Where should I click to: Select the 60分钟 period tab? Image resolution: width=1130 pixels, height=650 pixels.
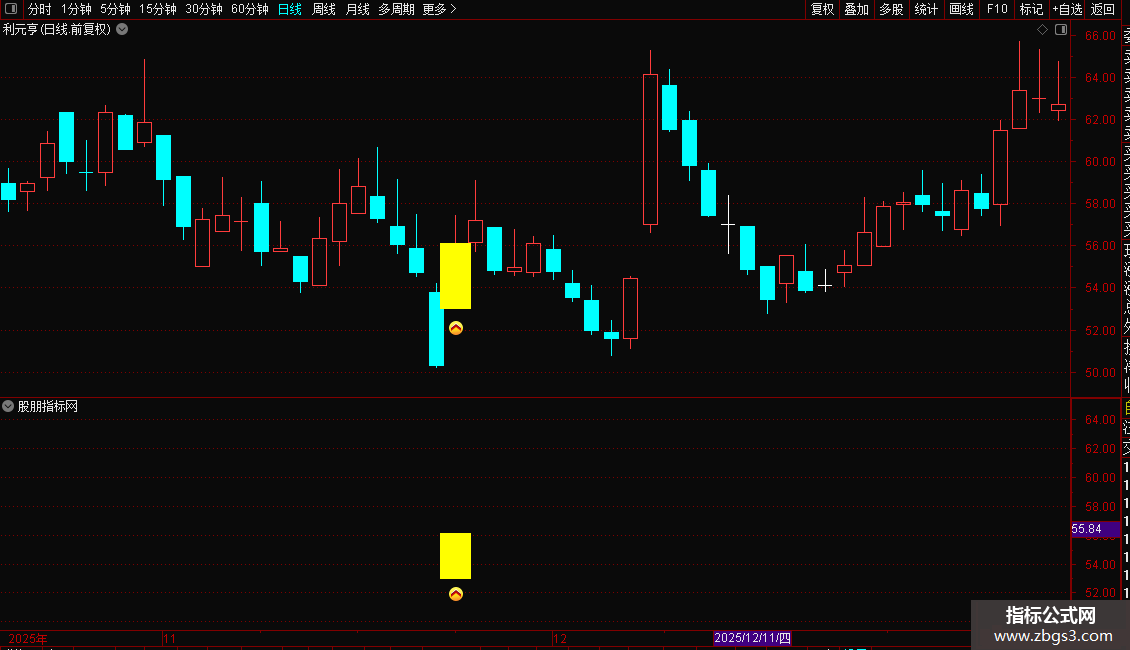coord(249,9)
